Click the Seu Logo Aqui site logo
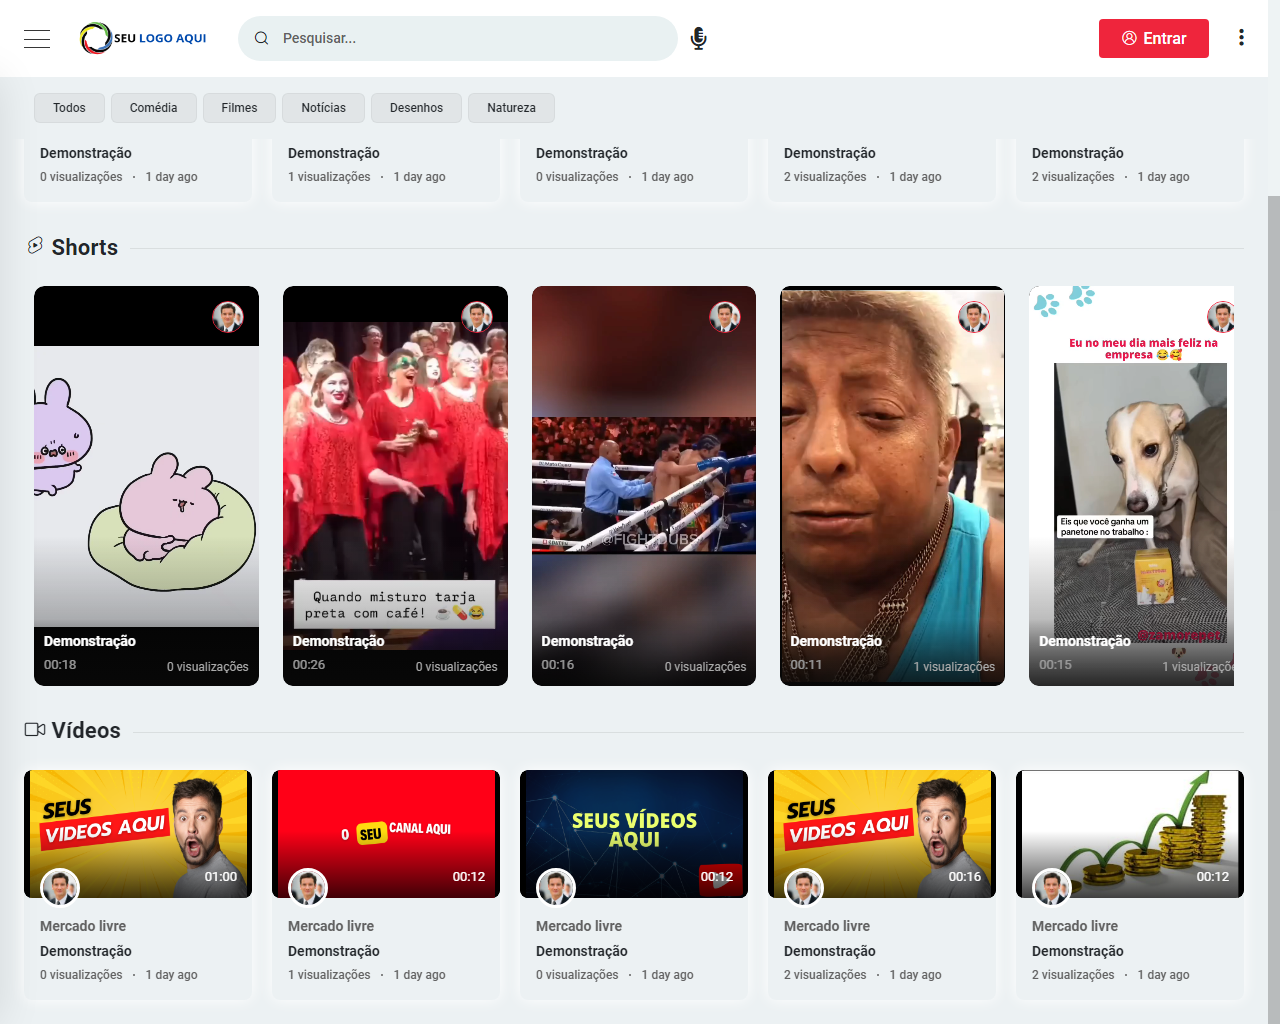The height and width of the screenshot is (1024, 1280). click(x=144, y=38)
